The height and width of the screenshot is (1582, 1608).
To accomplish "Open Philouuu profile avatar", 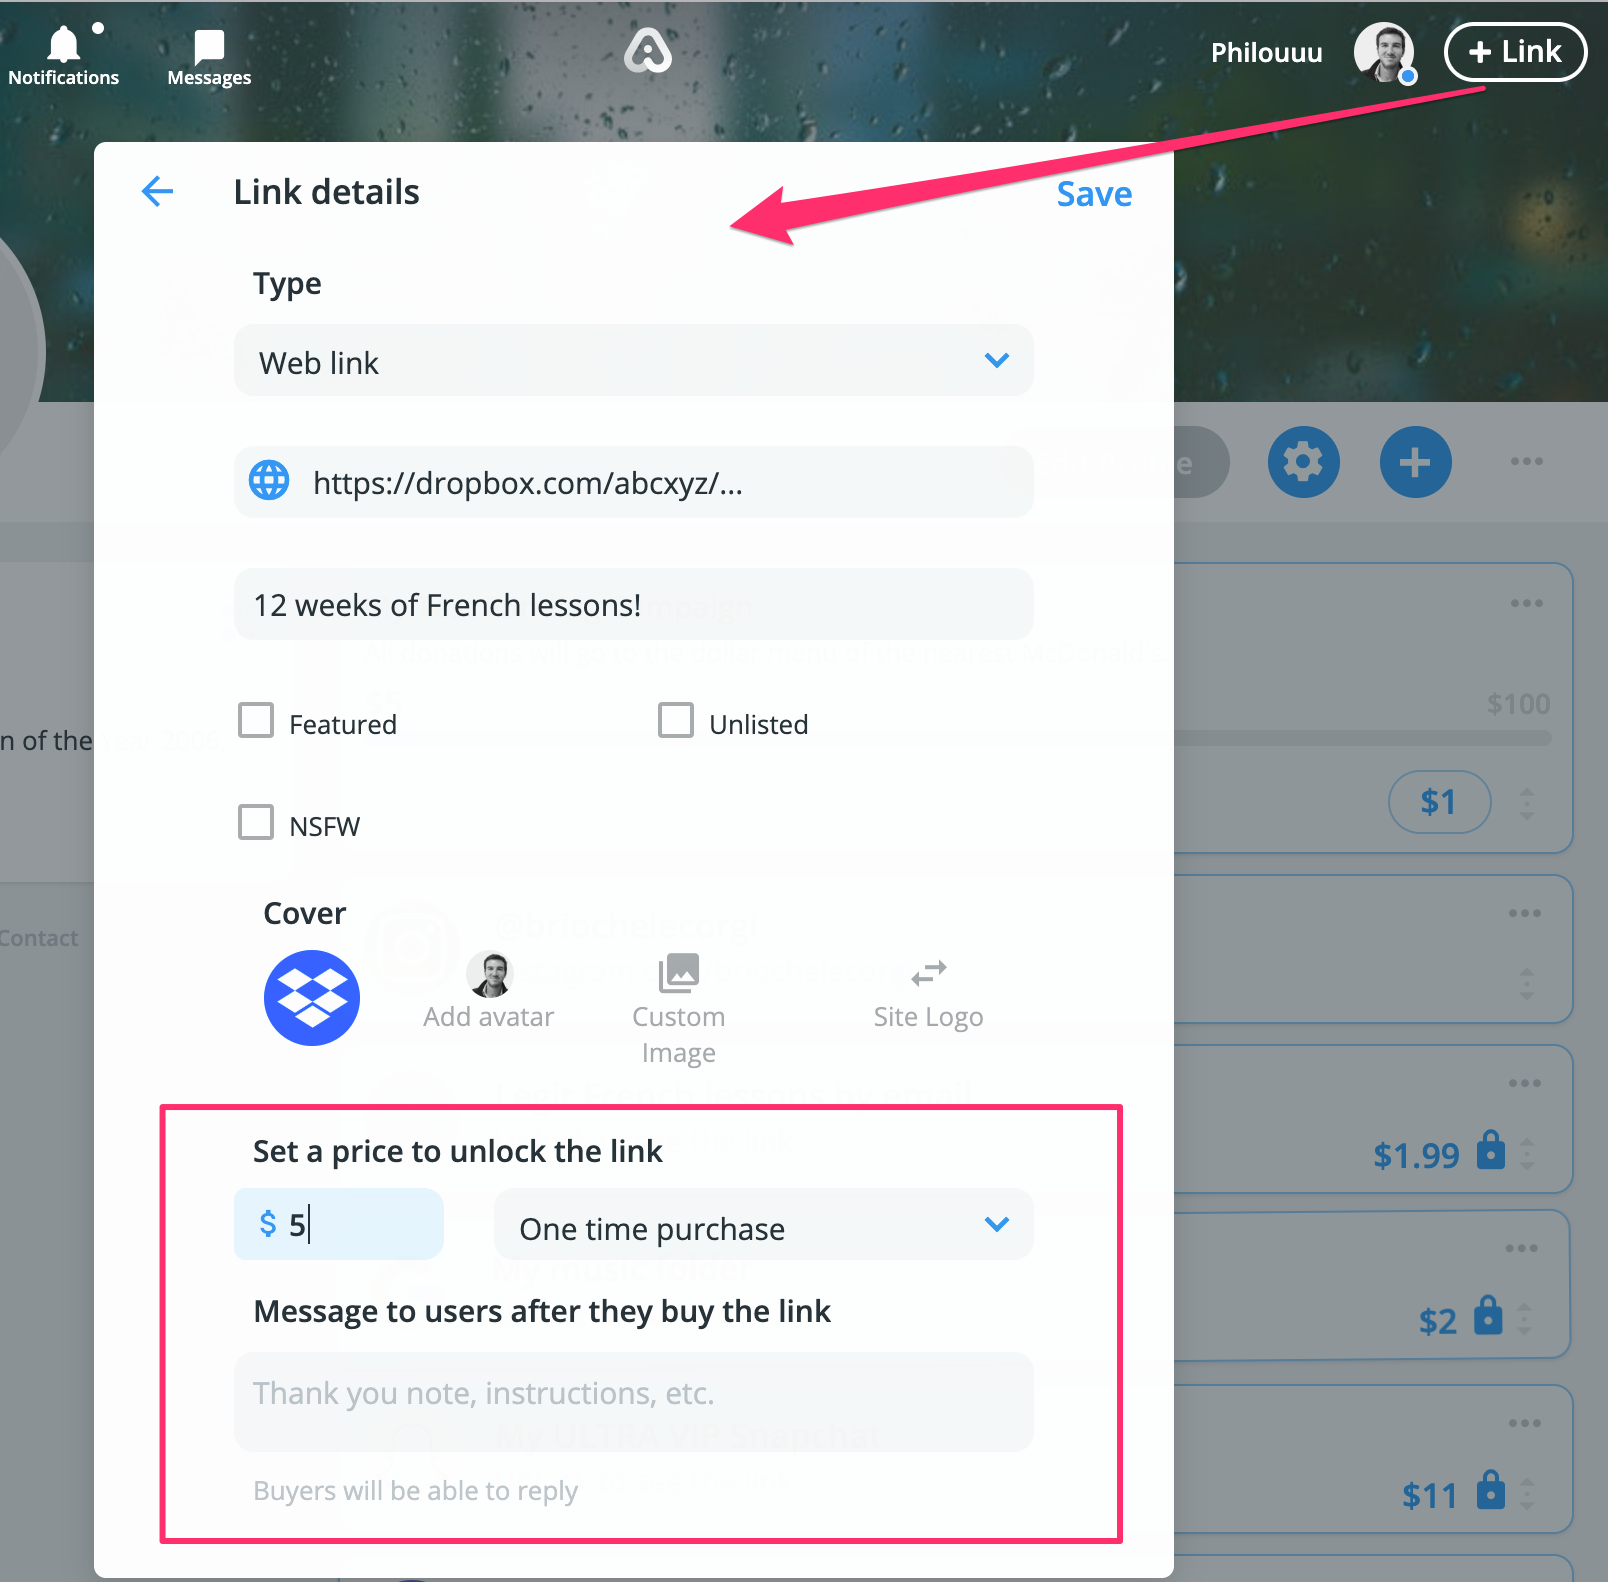I will pyautogui.click(x=1384, y=52).
